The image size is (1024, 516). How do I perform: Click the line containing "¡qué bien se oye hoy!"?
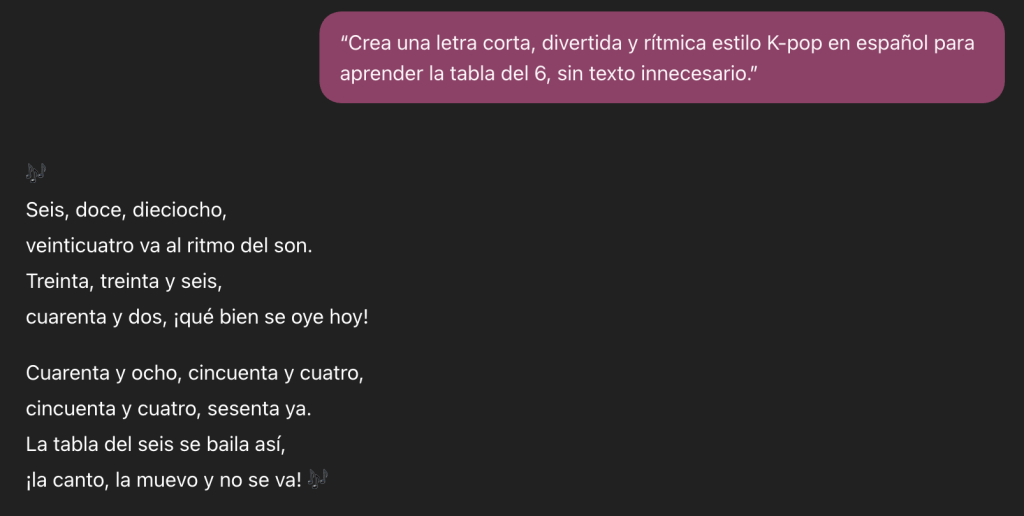[204, 317]
